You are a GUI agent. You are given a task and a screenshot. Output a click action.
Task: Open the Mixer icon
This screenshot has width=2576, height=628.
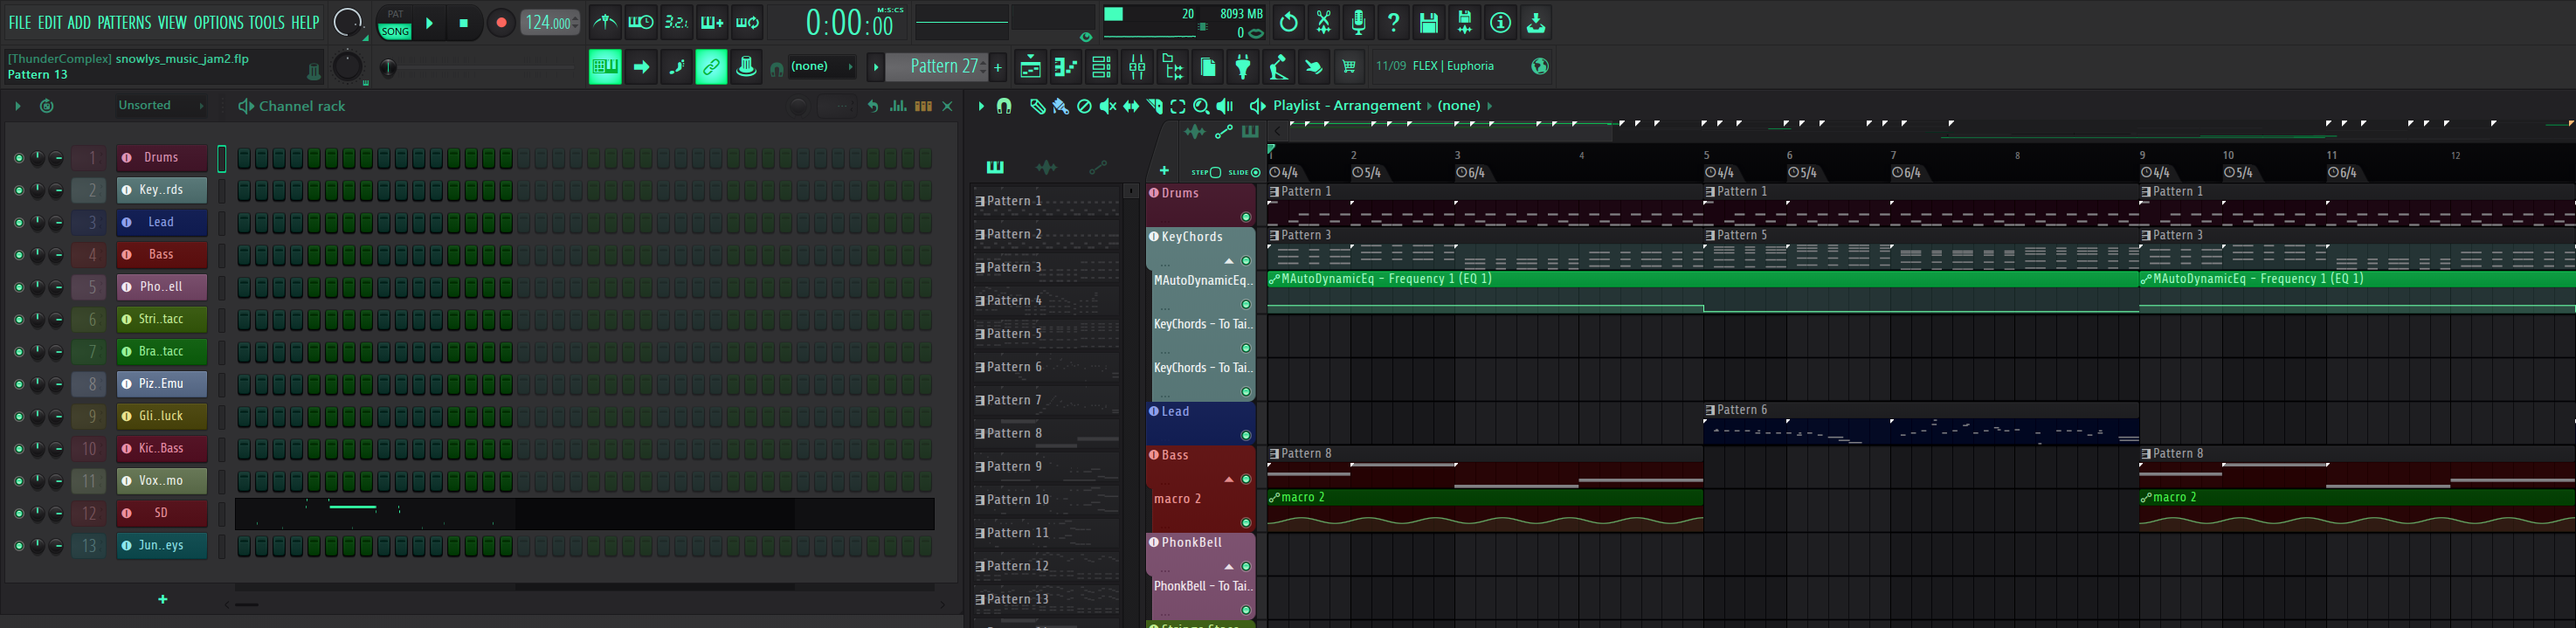pos(1137,67)
